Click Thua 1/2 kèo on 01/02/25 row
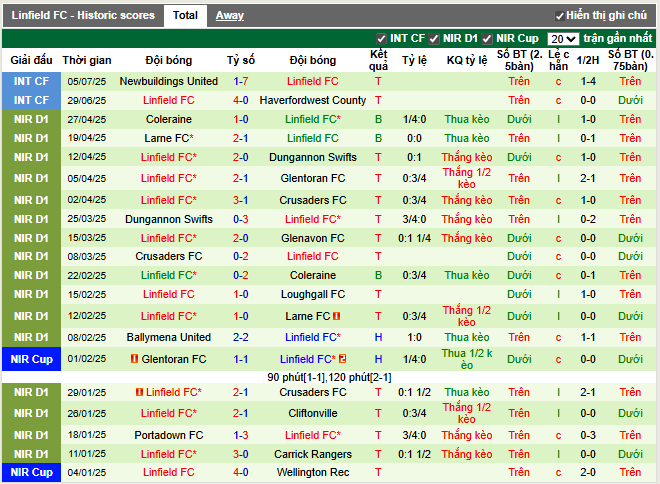 [467, 359]
